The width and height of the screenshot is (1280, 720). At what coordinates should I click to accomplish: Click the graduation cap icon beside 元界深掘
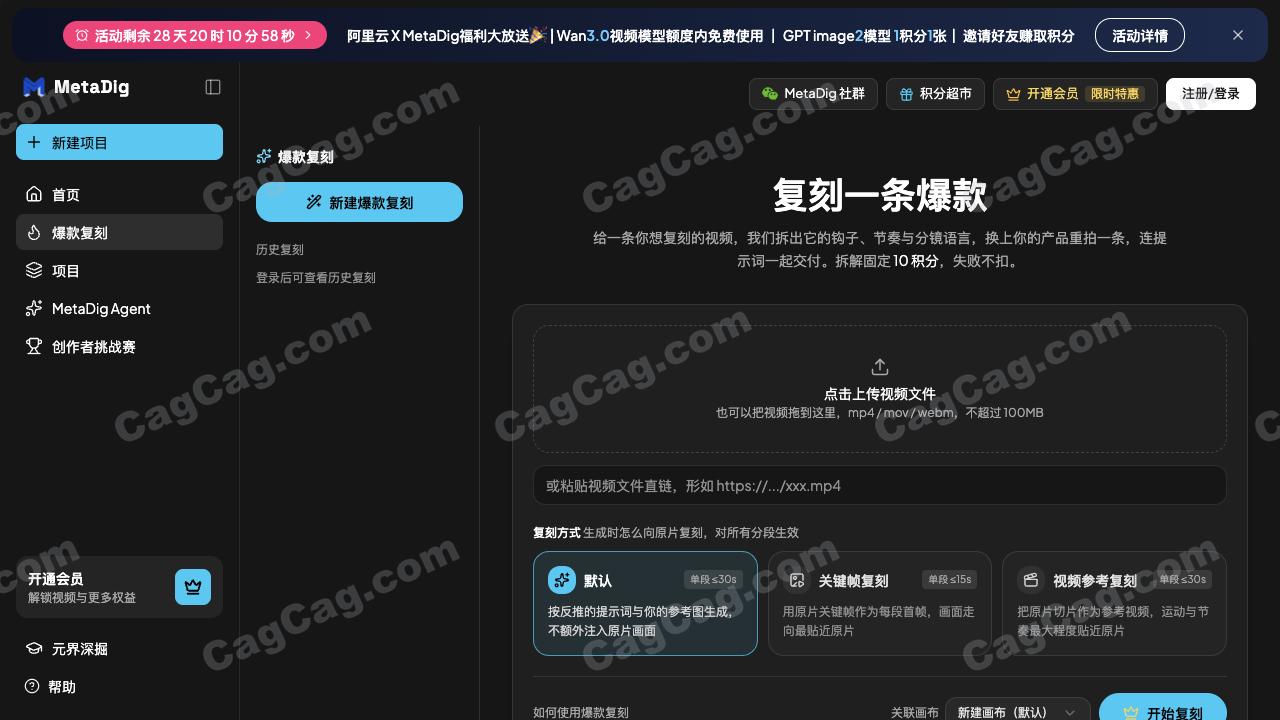coord(32,648)
